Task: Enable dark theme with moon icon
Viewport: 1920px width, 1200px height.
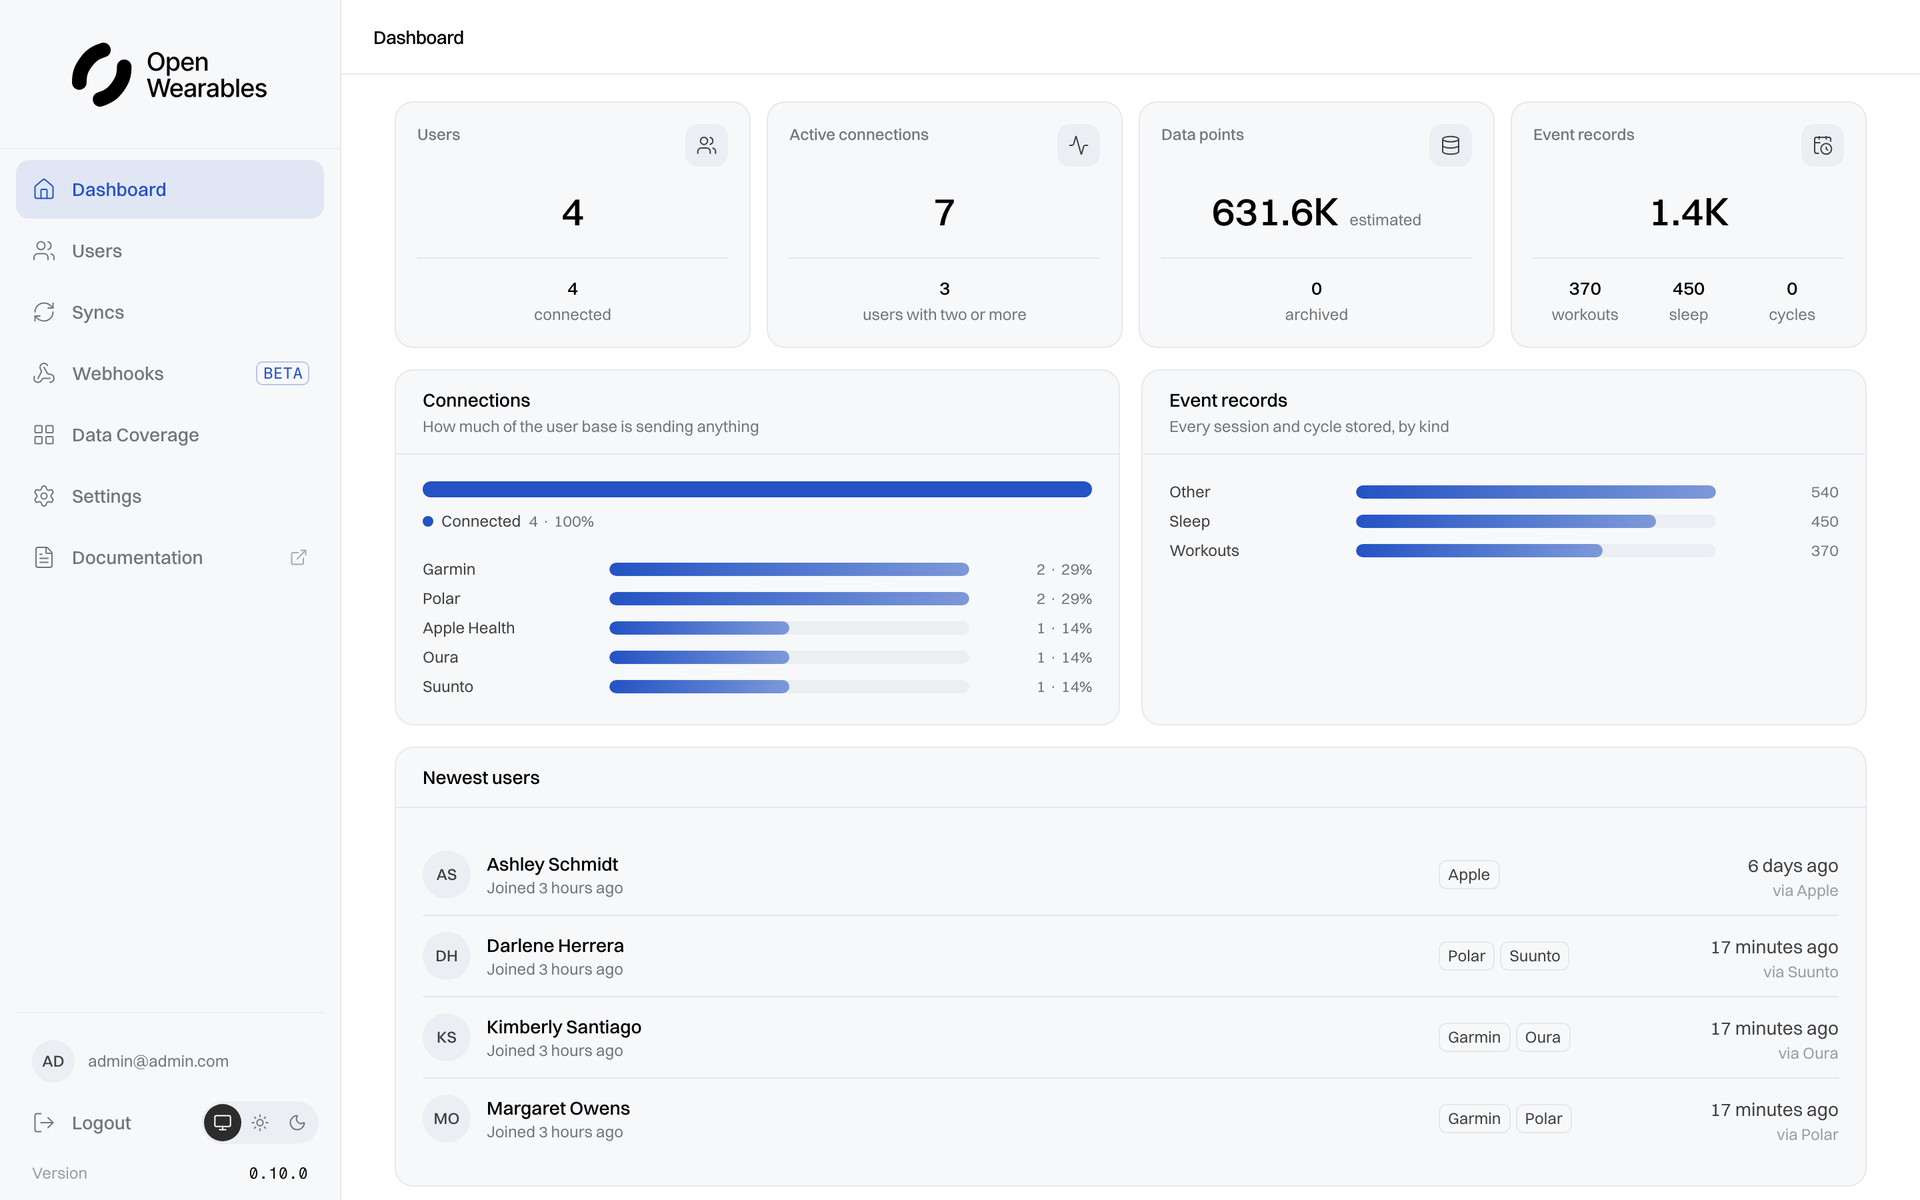Action: click(297, 1123)
